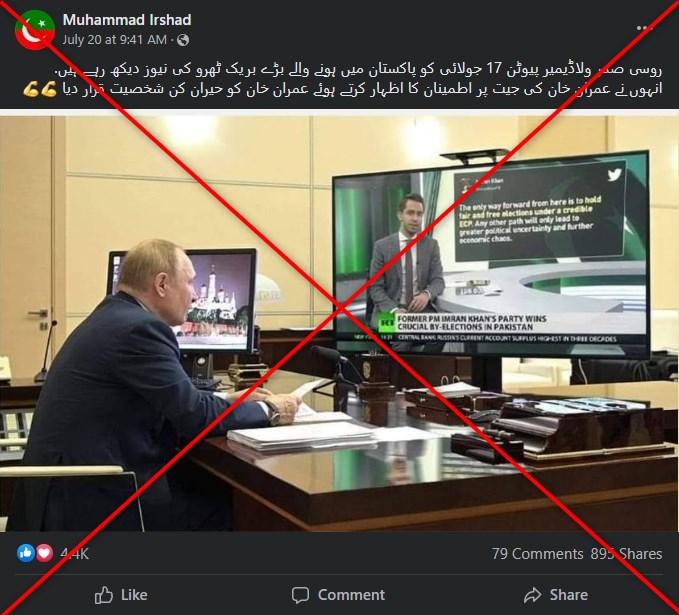The width and height of the screenshot is (679, 615).
Task: Click the blue Like reaction icon
Action: (x=26, y=553)
